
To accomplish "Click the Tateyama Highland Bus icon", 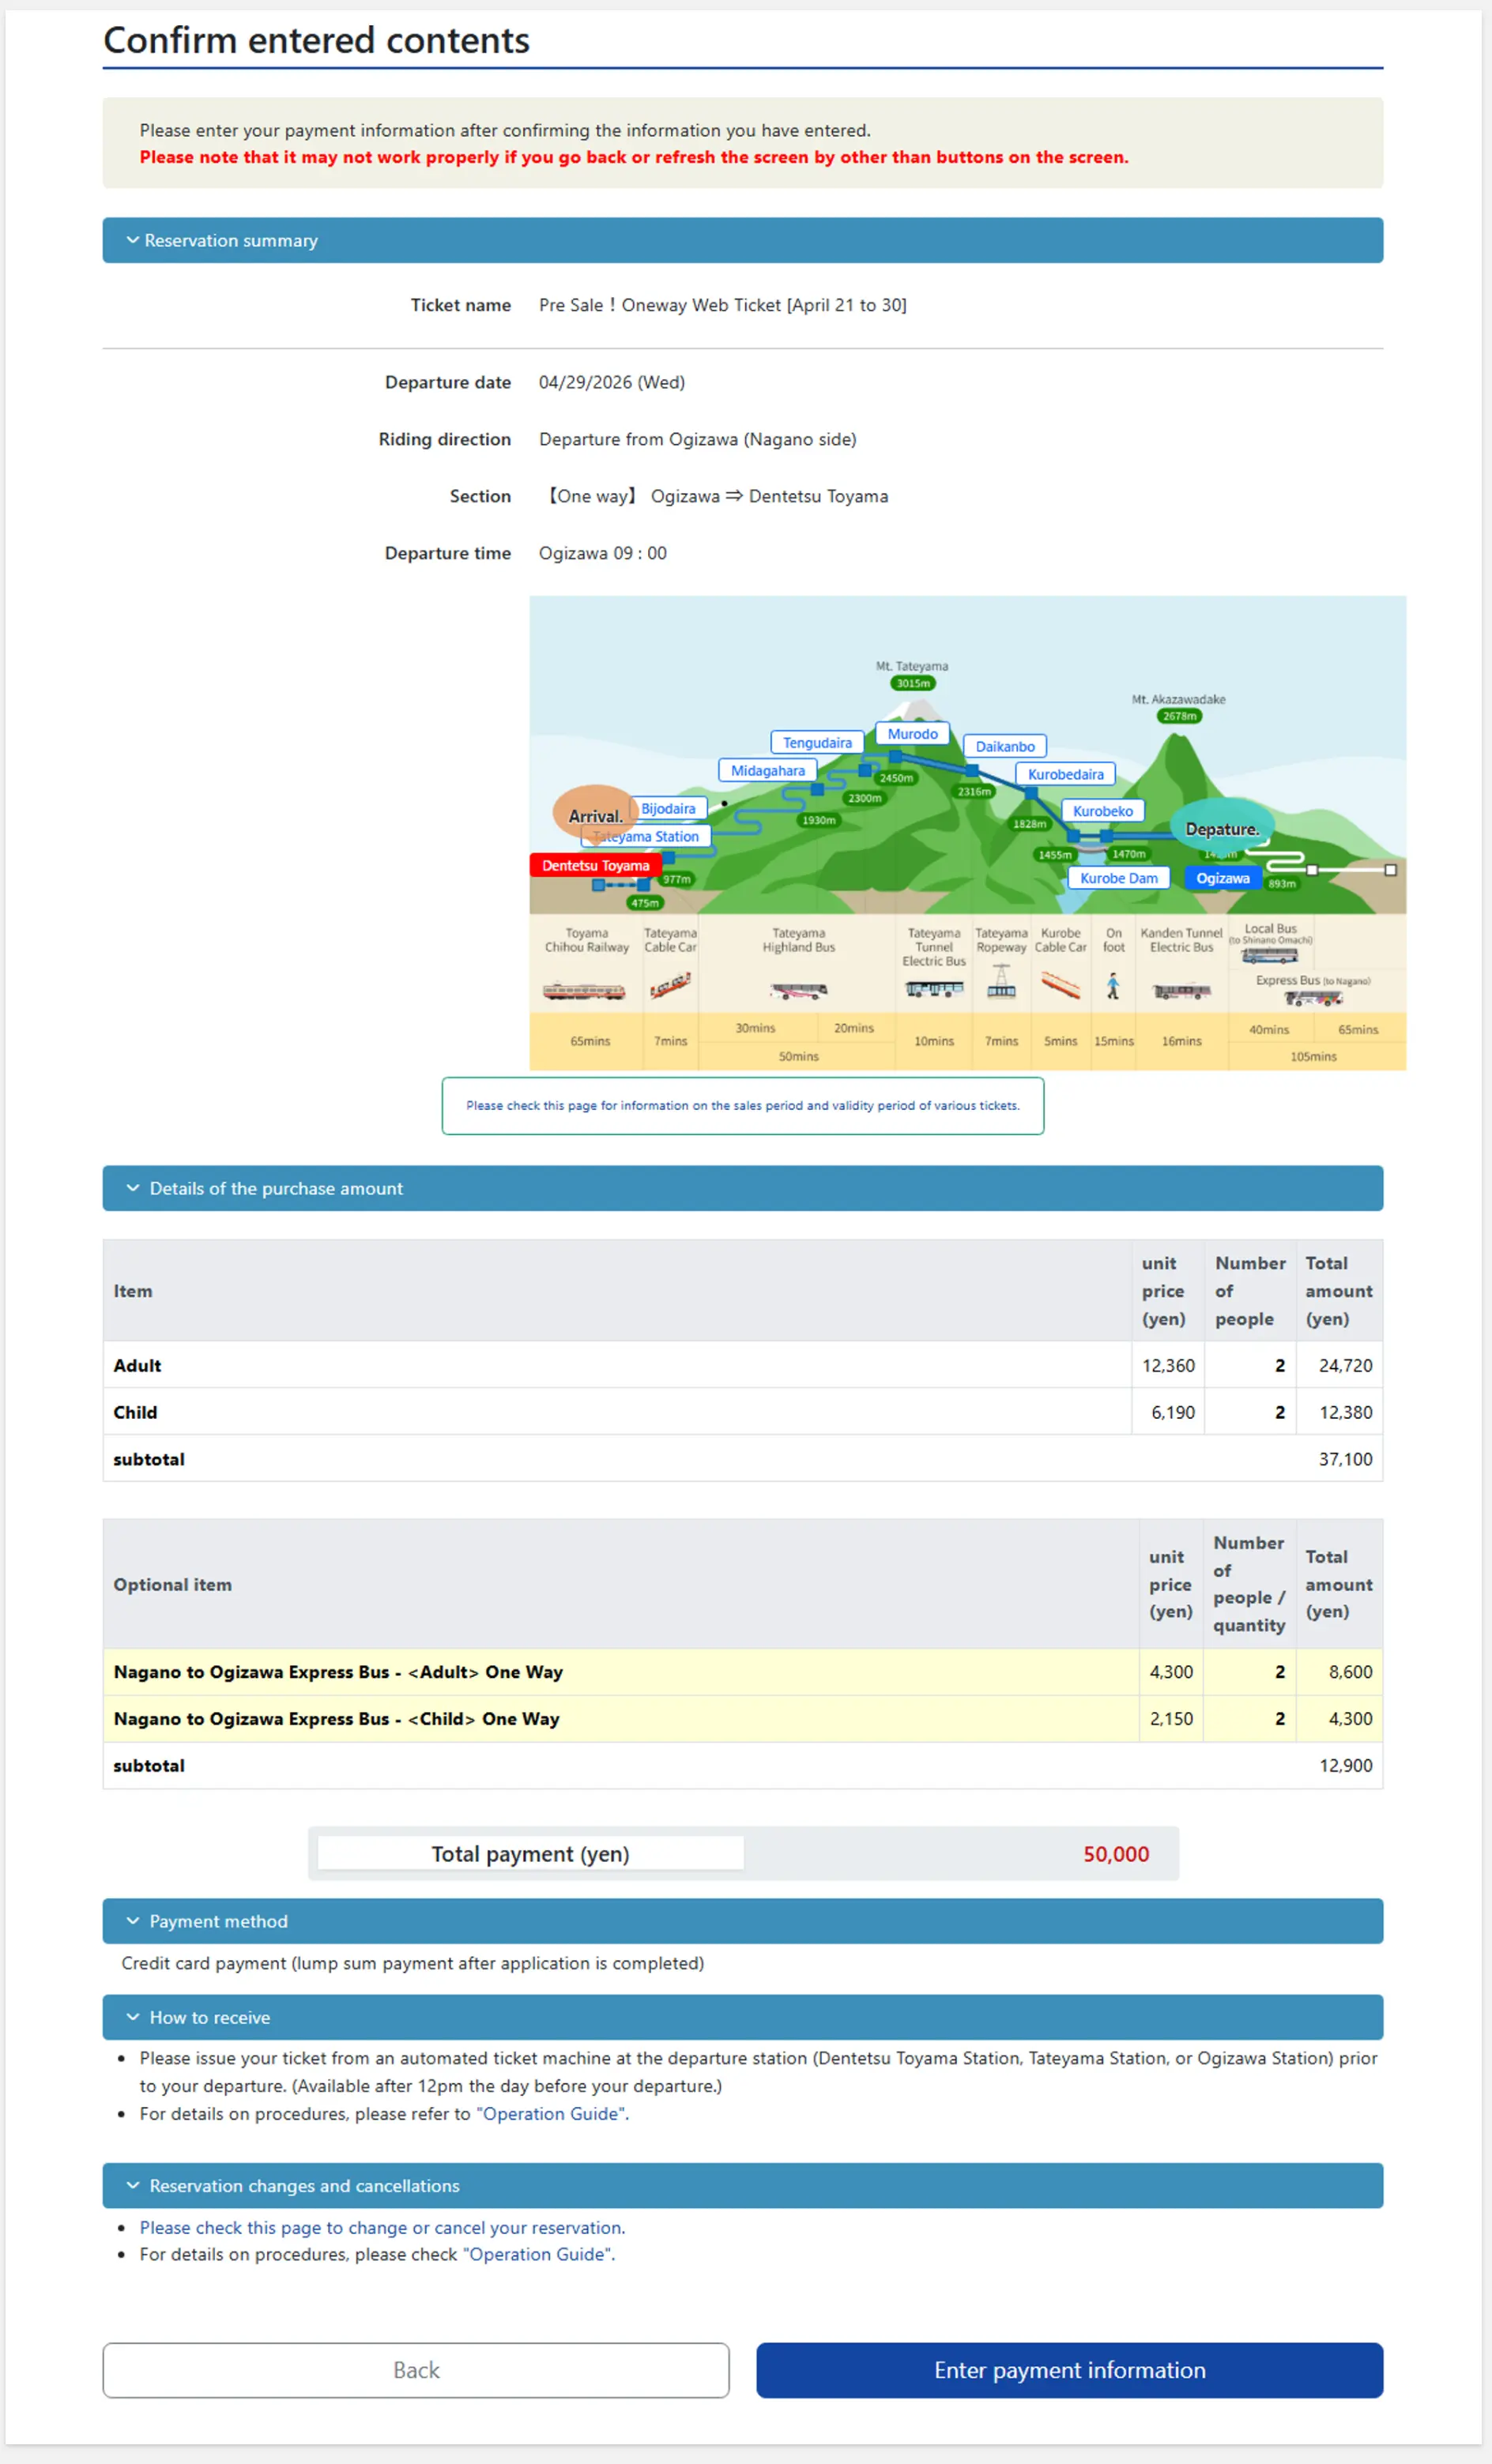I will (798, 991).
